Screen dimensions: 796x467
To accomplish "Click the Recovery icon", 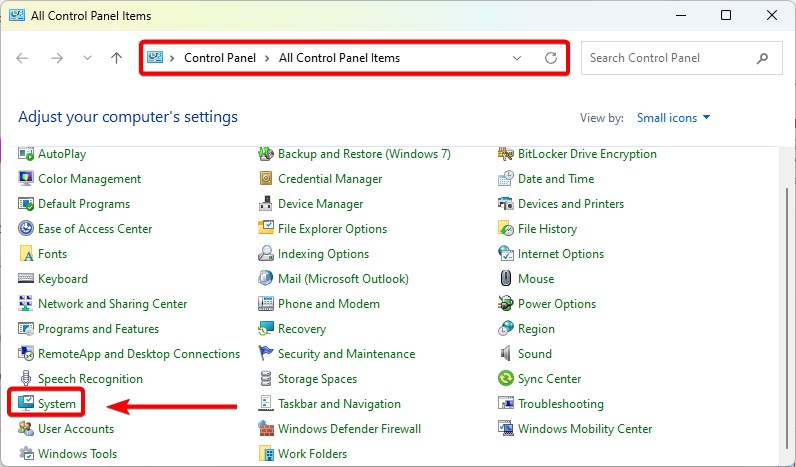I will (x=266, y=328).
